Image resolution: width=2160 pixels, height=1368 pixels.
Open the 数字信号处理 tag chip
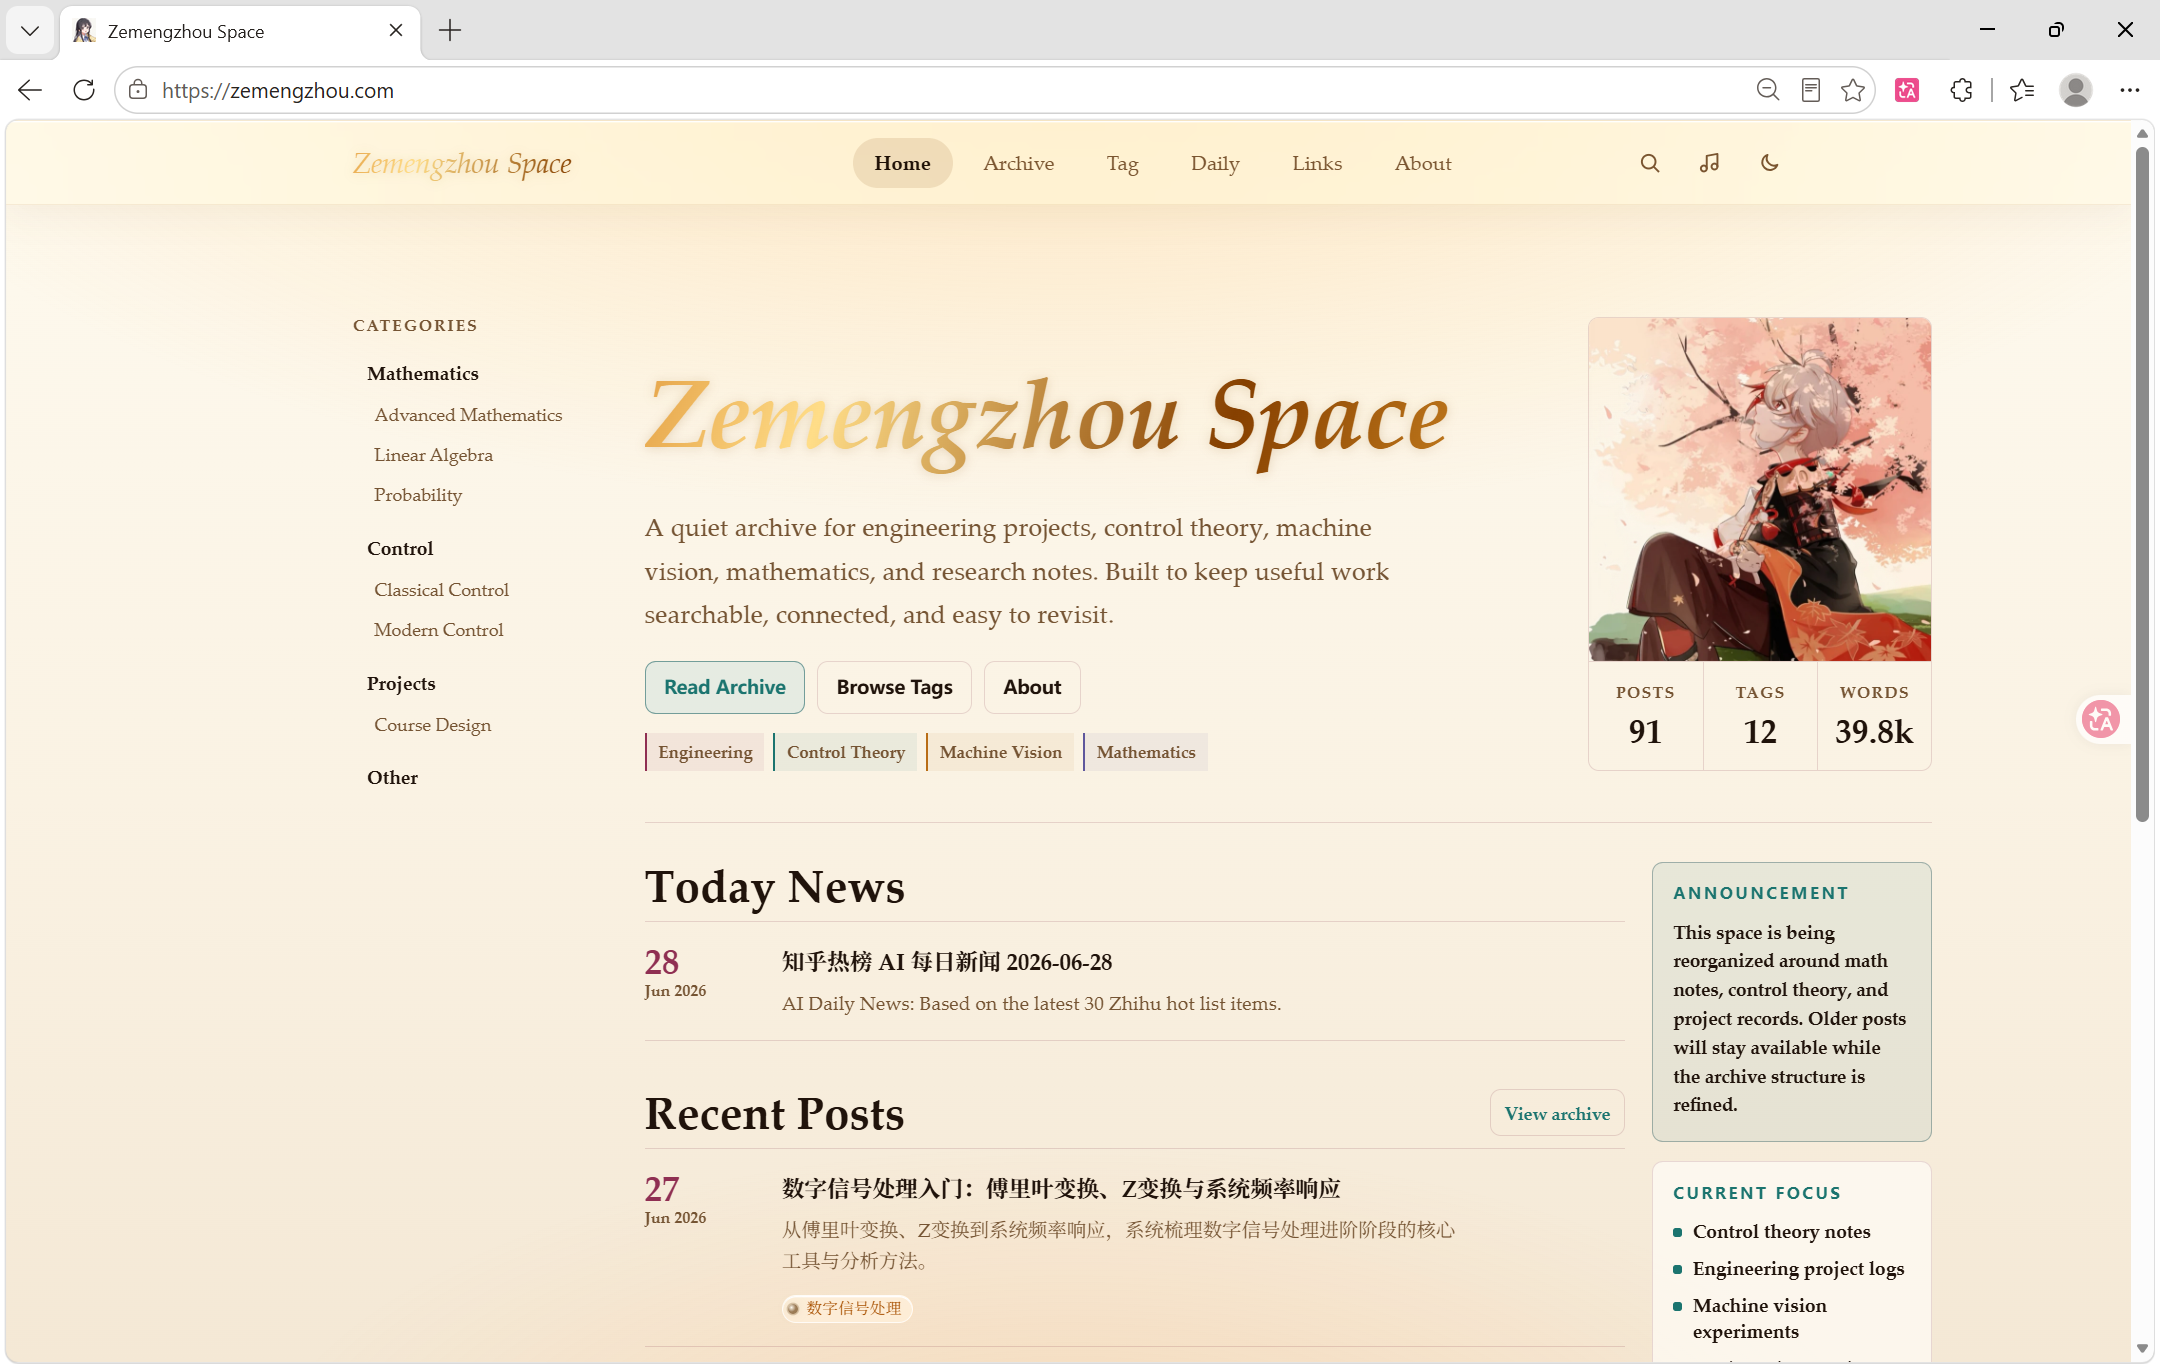click(847, 1308)
